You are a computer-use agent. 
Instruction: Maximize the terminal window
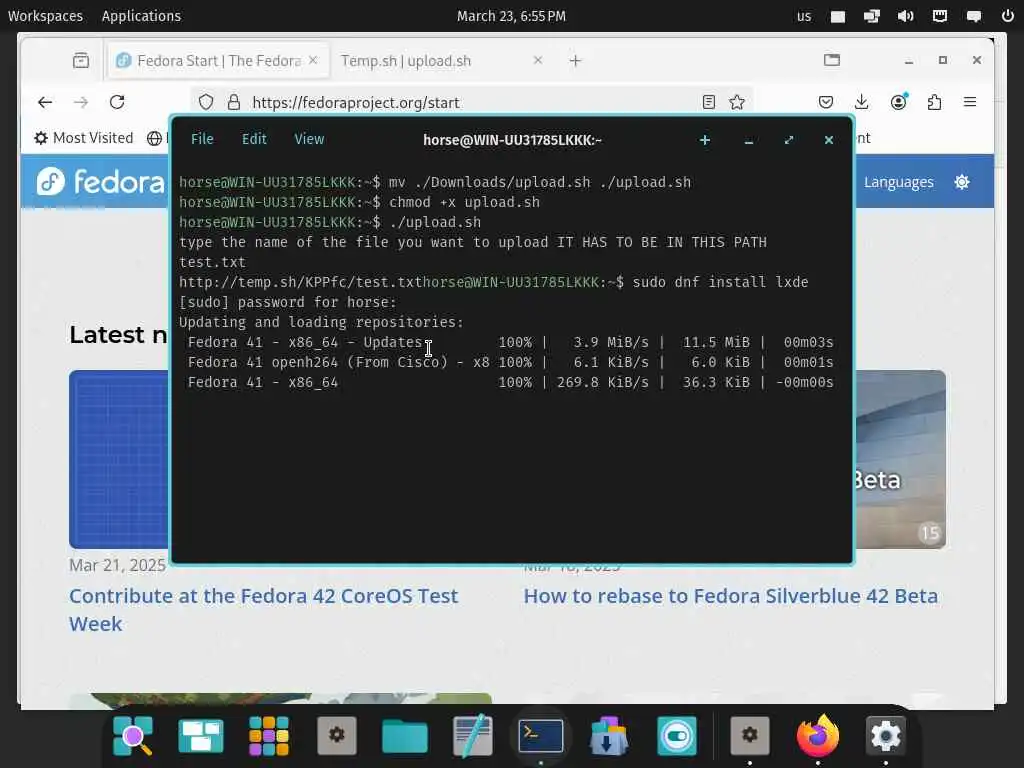click(789, 140)
